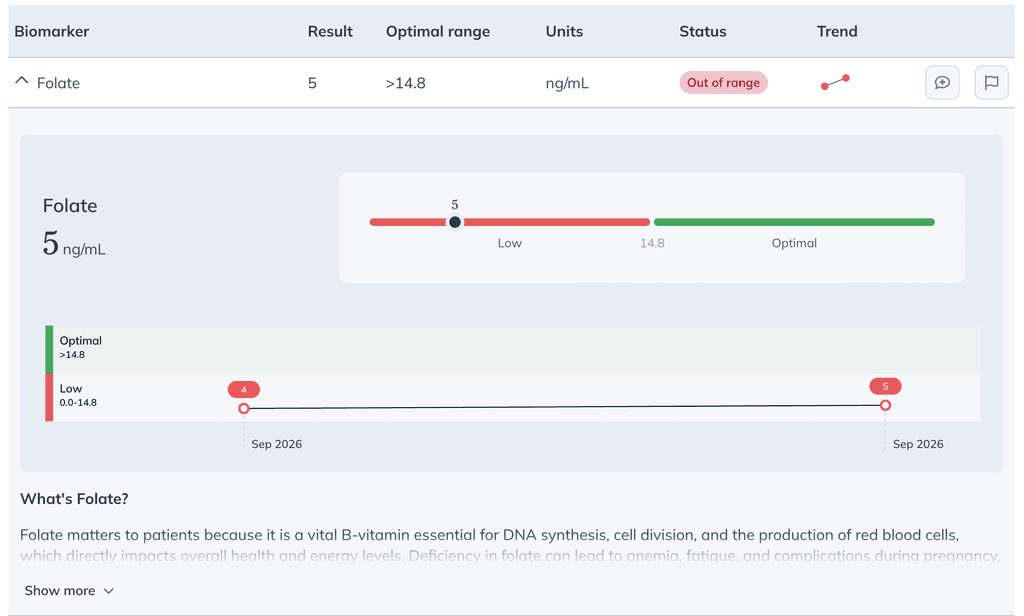Click the Biomarker column header

point(52,31)
